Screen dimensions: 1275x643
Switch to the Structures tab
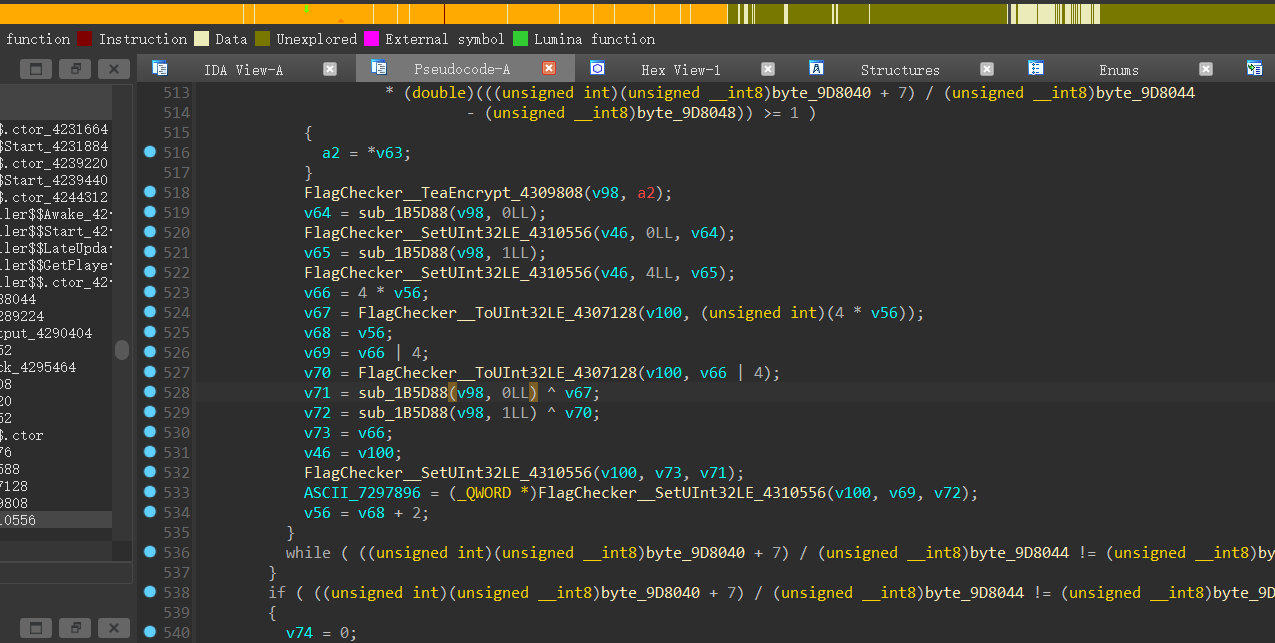tap(899, 70)
